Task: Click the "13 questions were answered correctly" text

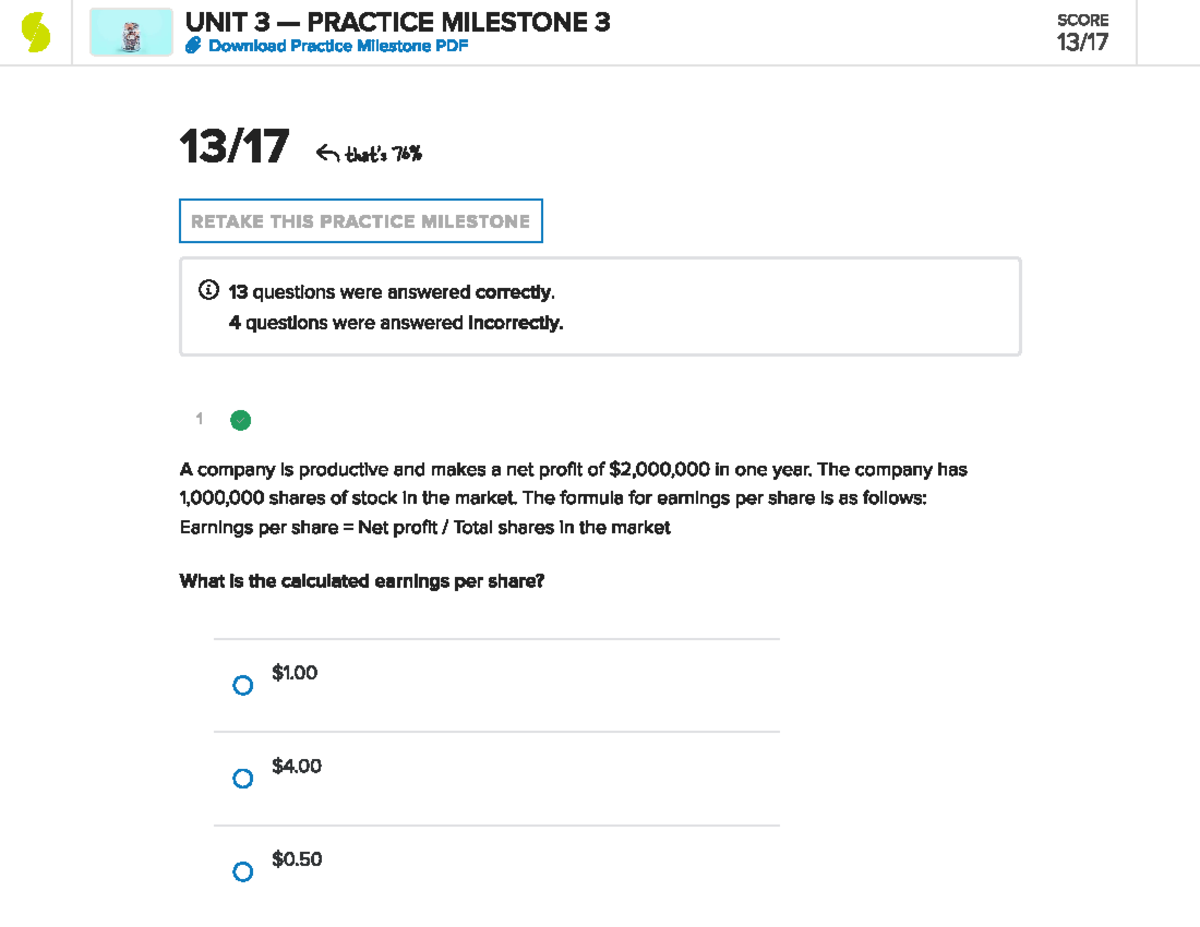Action: pos(390,291)
